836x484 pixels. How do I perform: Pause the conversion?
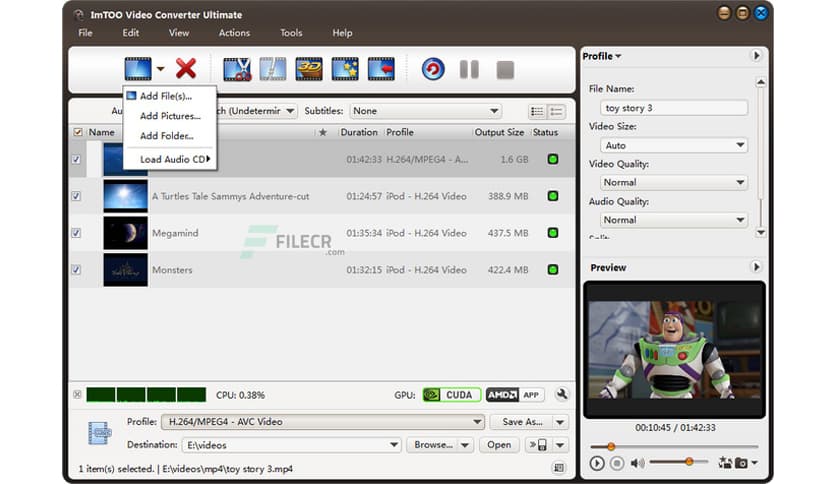(x=469, y=69)
